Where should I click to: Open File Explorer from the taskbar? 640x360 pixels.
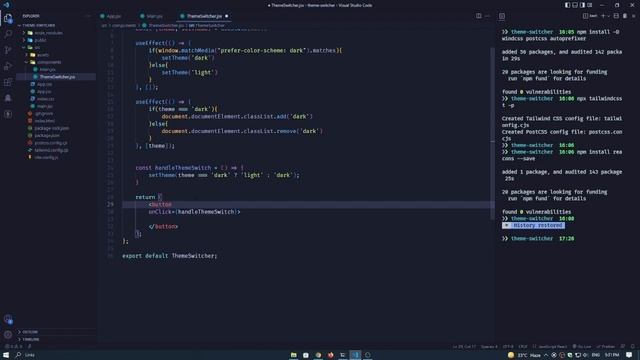[x=293, y=355]
